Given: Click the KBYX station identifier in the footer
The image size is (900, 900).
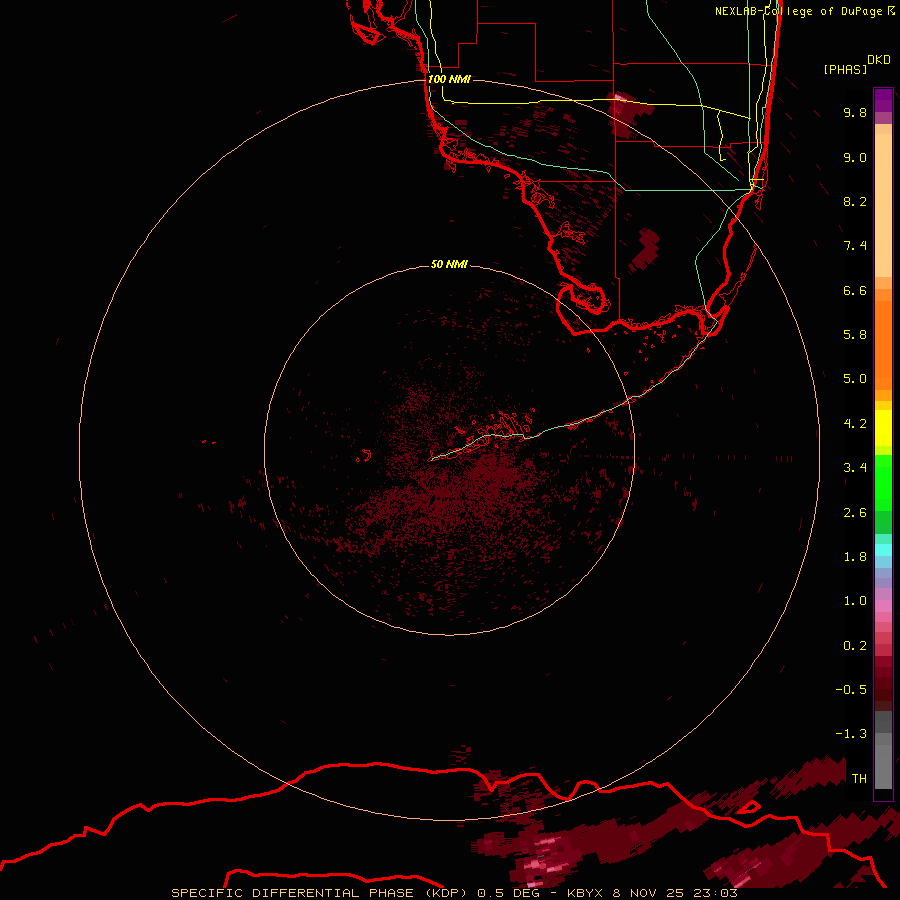Looking at the screenshot, I should 585,893.
